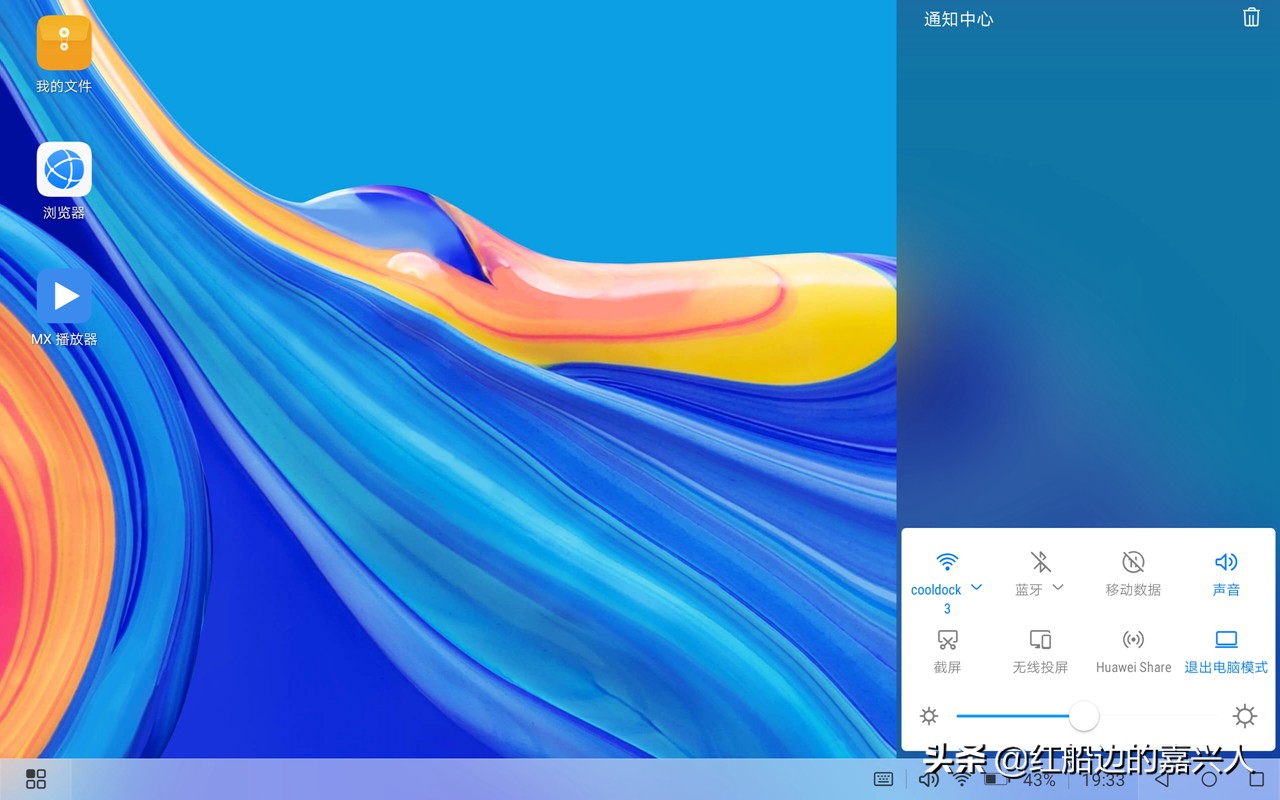
Task: Click the taskbar Wi-Fi status icon
Action: point(962,779)
